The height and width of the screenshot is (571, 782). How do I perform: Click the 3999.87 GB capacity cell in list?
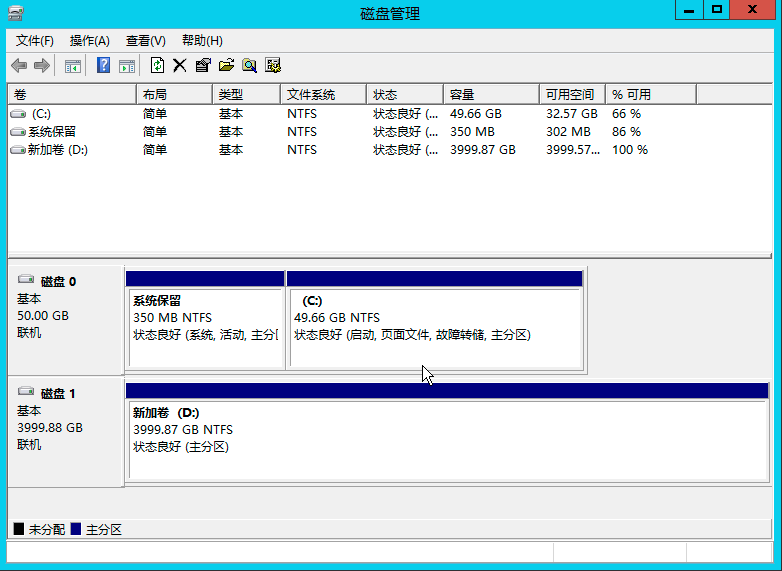pyautogui.click(x=482, y=150)
